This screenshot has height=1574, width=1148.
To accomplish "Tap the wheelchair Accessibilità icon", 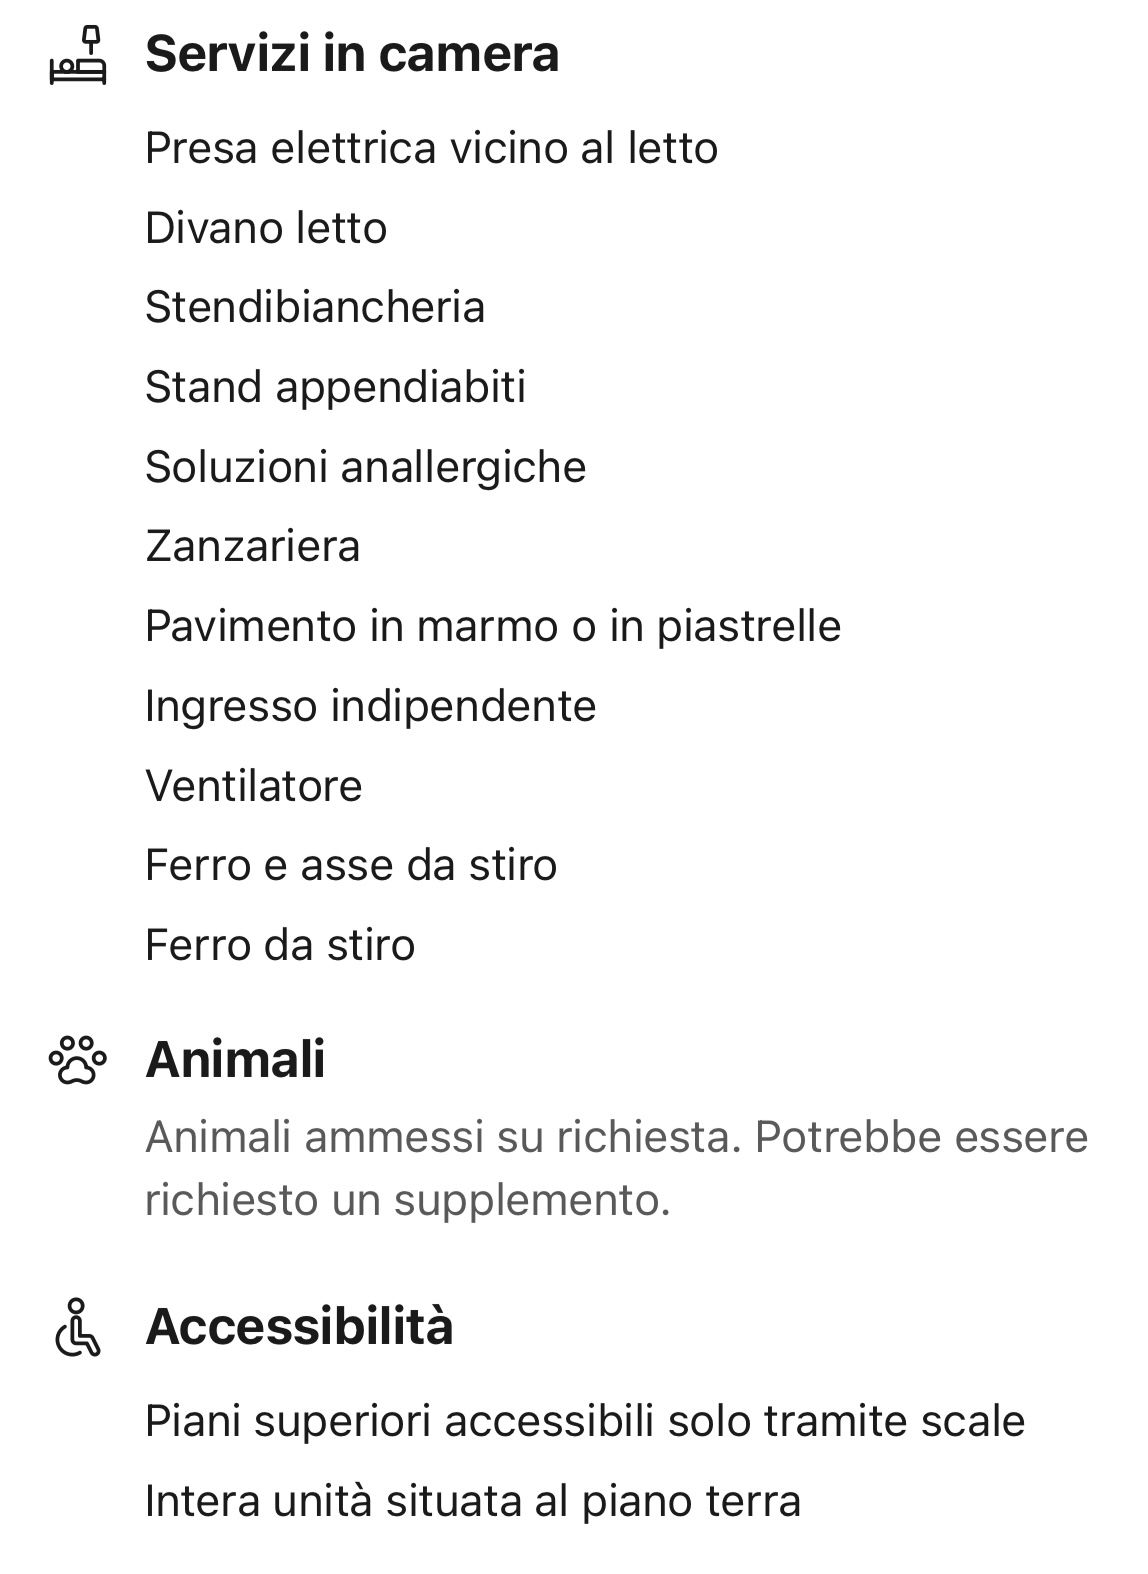I will coord(77,1327).
